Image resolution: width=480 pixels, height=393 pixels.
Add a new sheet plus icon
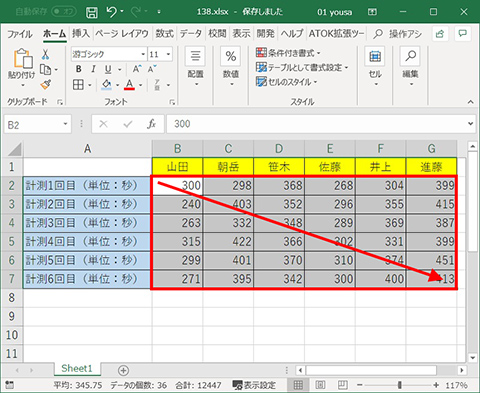123,370
